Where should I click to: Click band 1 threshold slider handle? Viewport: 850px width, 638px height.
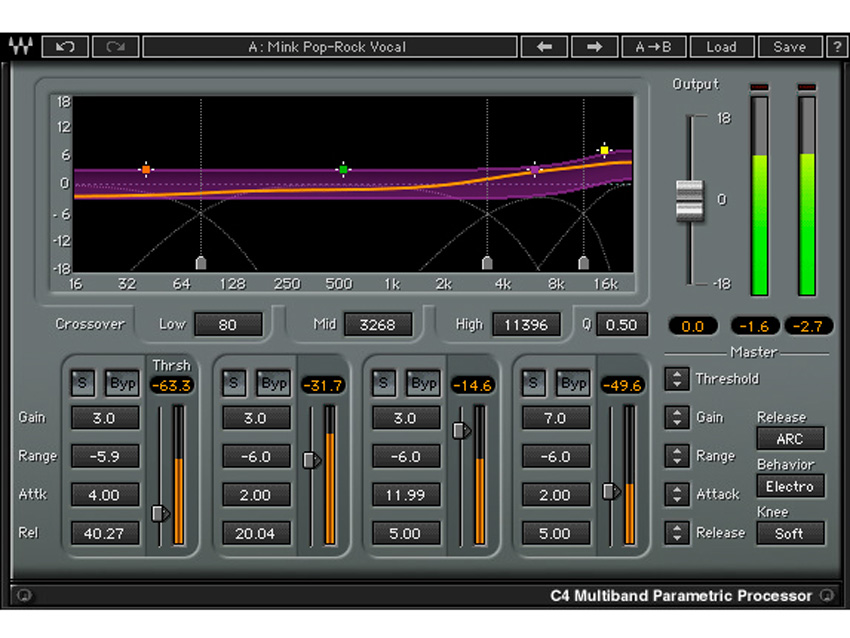(x=160, y=513)
